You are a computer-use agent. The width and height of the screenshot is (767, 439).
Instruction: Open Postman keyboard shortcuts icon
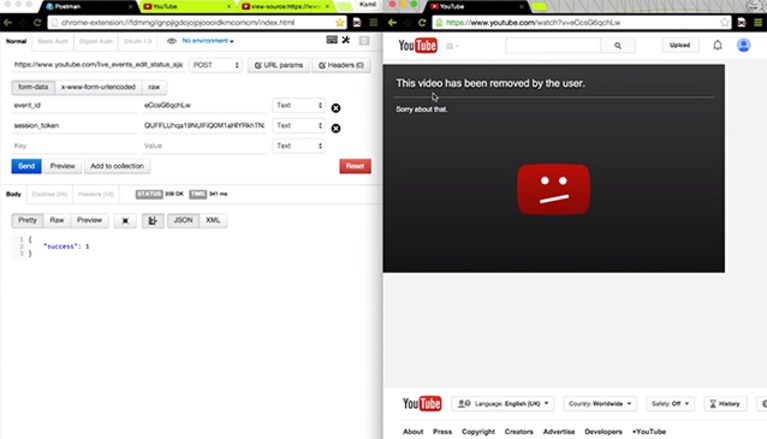[x=332, y=40]
